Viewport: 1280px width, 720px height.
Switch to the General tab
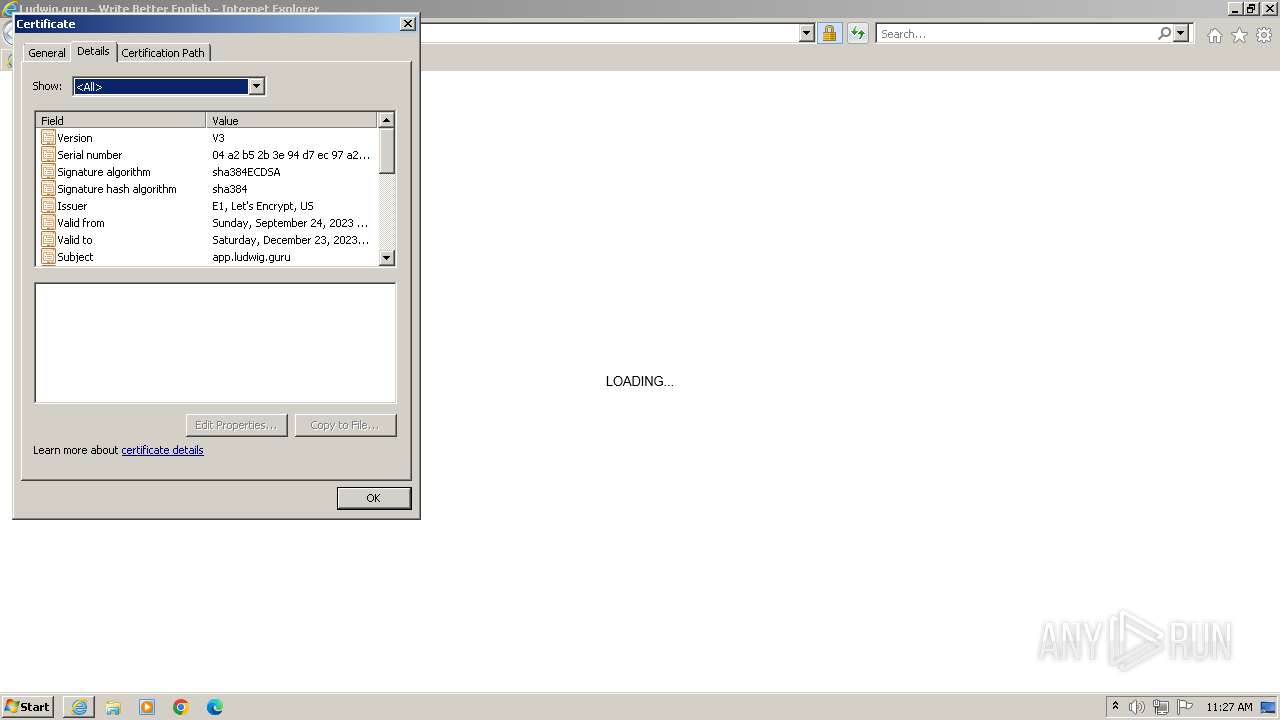pos(47,53)
